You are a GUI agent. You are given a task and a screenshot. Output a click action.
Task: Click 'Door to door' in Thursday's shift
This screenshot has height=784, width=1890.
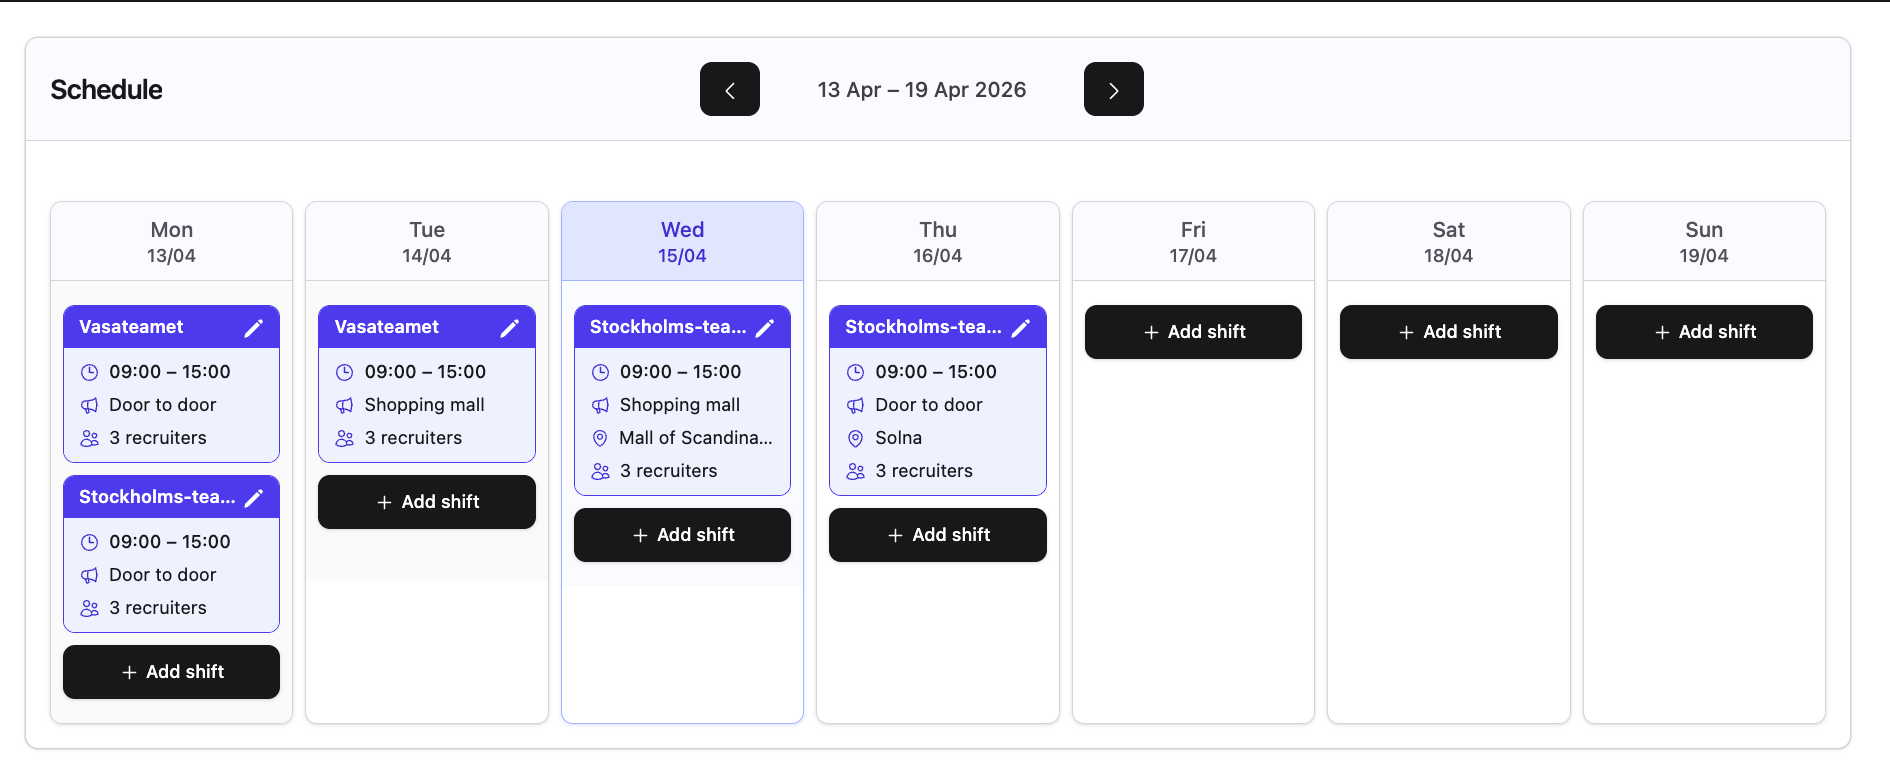coord(929,405)
